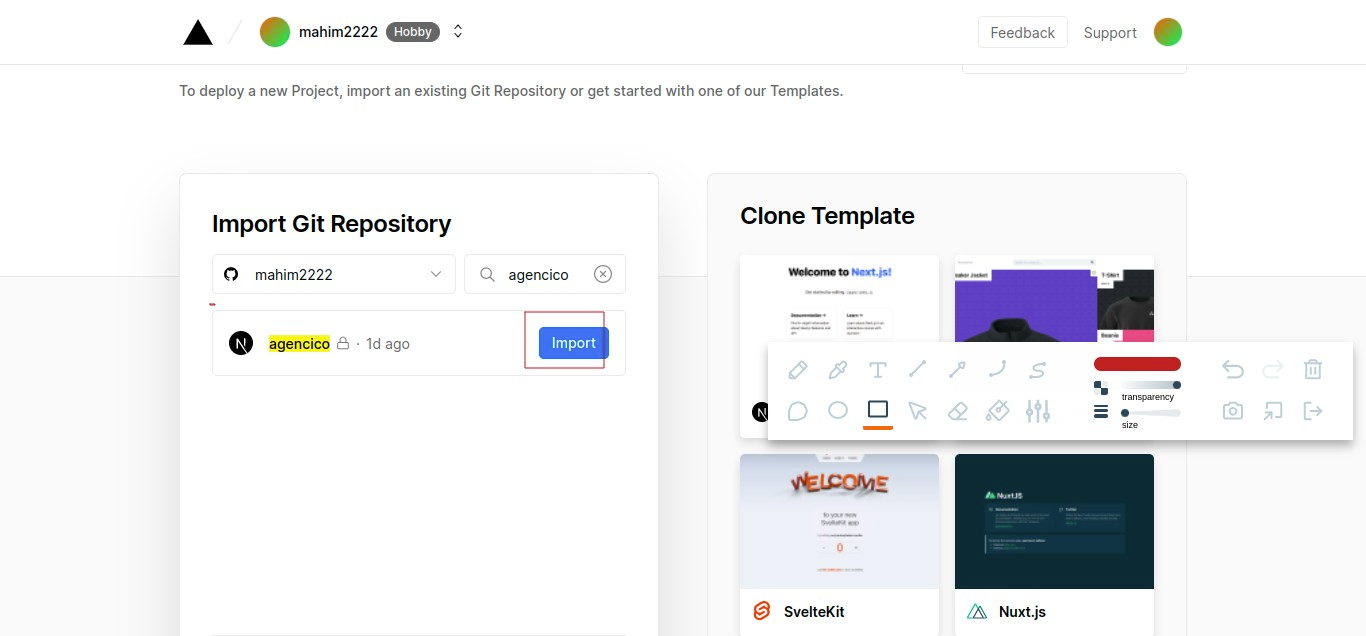Select the polygon shape tool
This screenshot has width=1366, height=636.
798,411
